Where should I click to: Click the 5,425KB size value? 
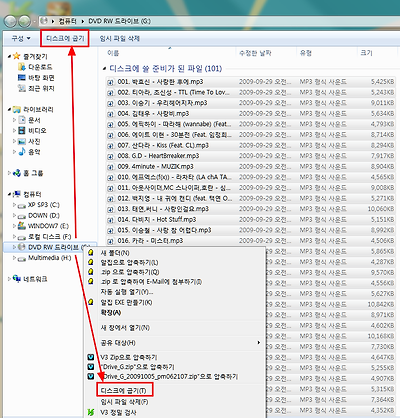(382, 82)
